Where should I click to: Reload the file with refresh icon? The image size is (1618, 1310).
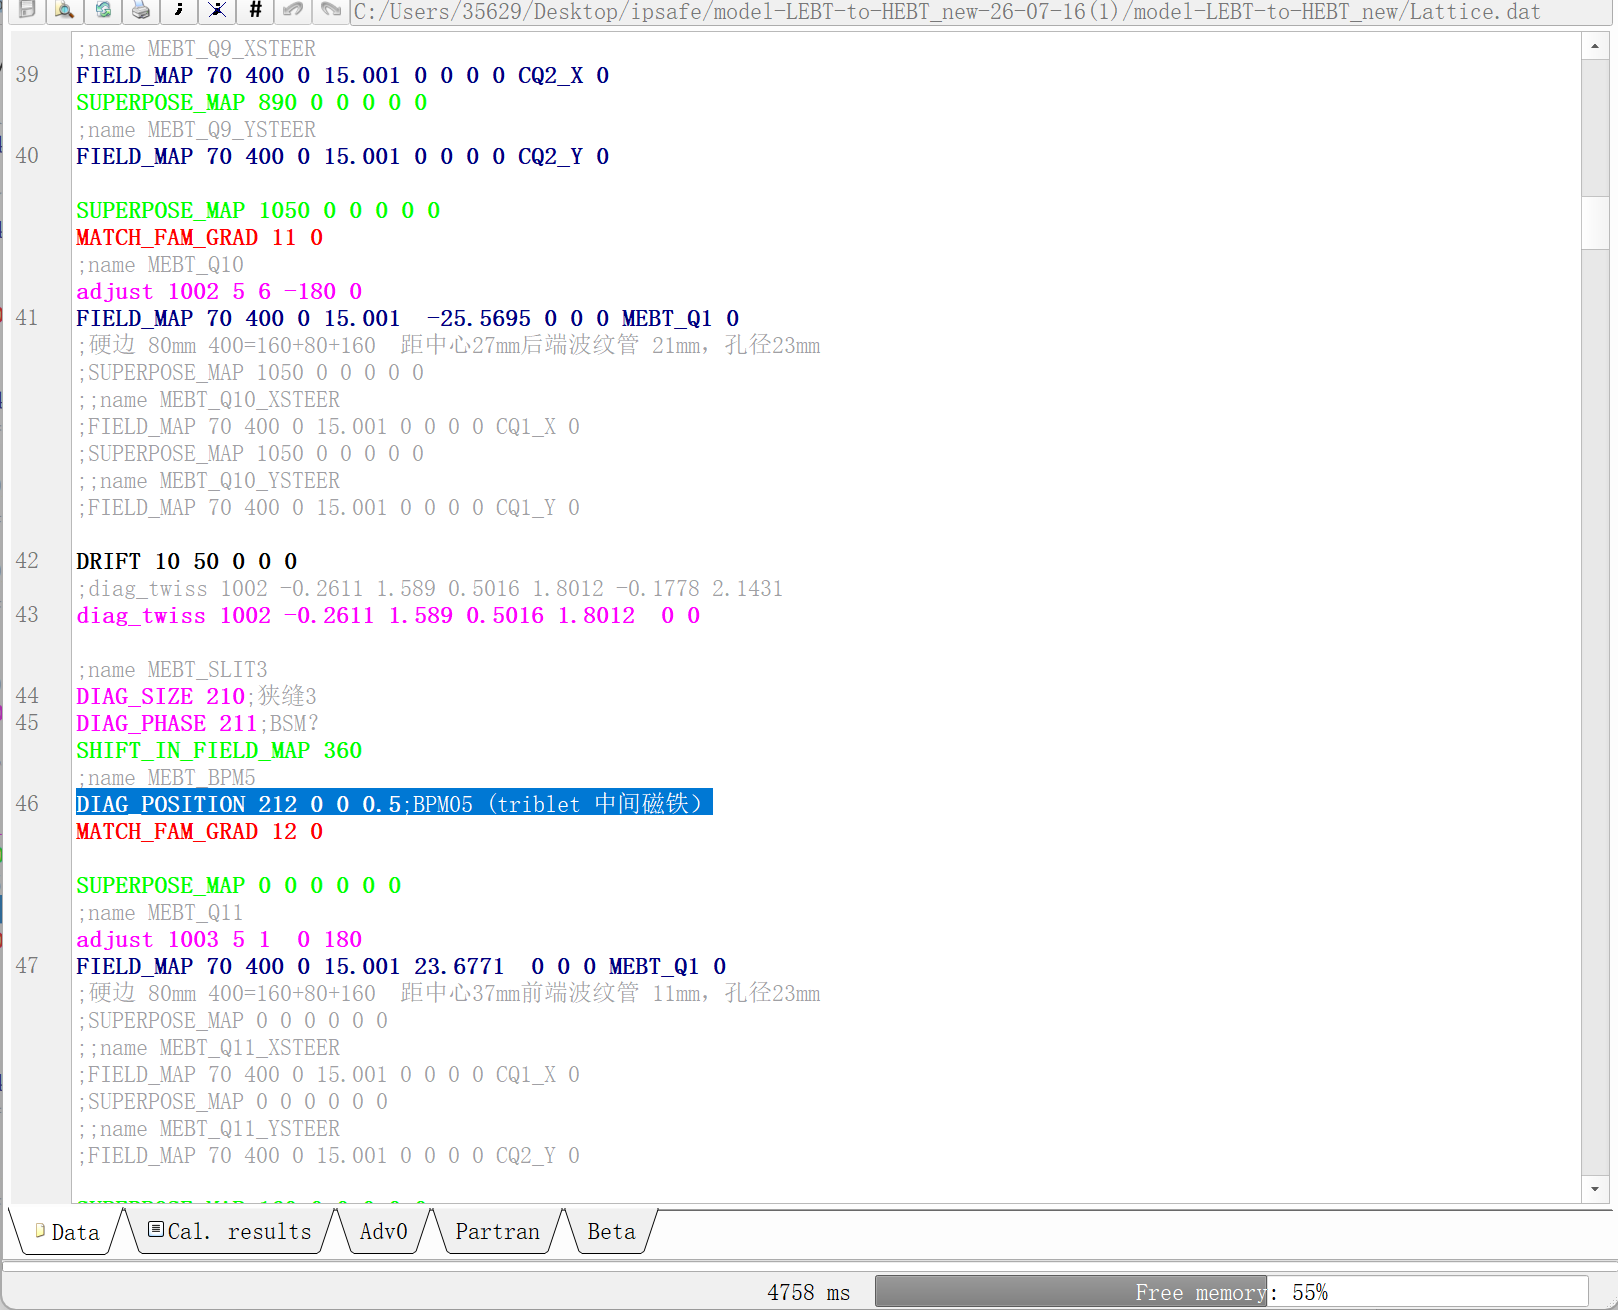pyautogui.click(x=103, y=10)
